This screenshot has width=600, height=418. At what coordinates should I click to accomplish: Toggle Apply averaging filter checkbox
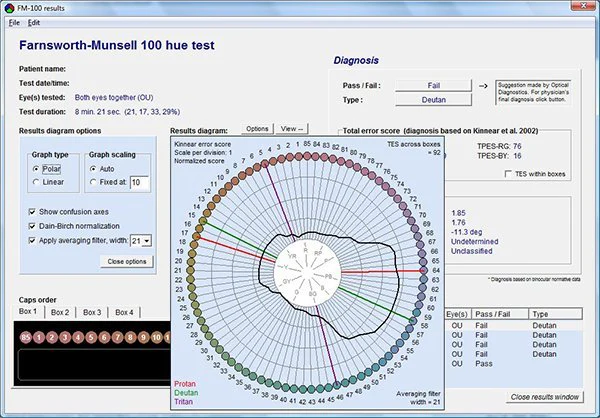pyautogui.click(x=32, y=241)
